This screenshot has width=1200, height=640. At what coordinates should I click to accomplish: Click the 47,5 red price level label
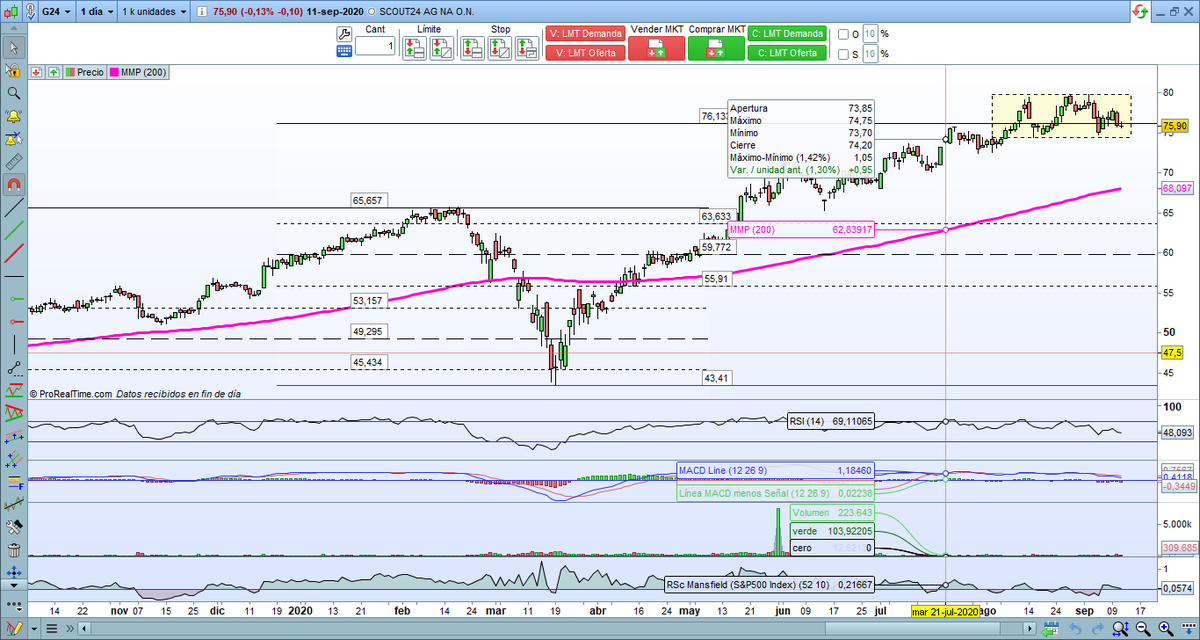point(1173,354)
